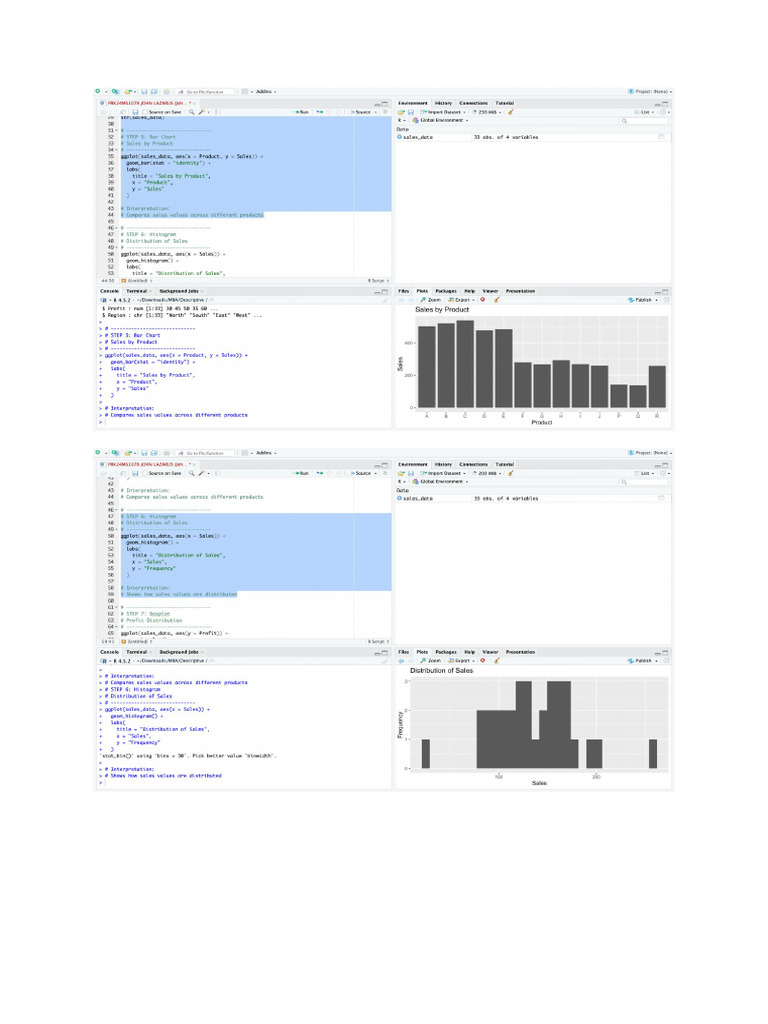Click Environment search field in bar chart window
The image size is (768, 1024).
(x=645, y=121)
